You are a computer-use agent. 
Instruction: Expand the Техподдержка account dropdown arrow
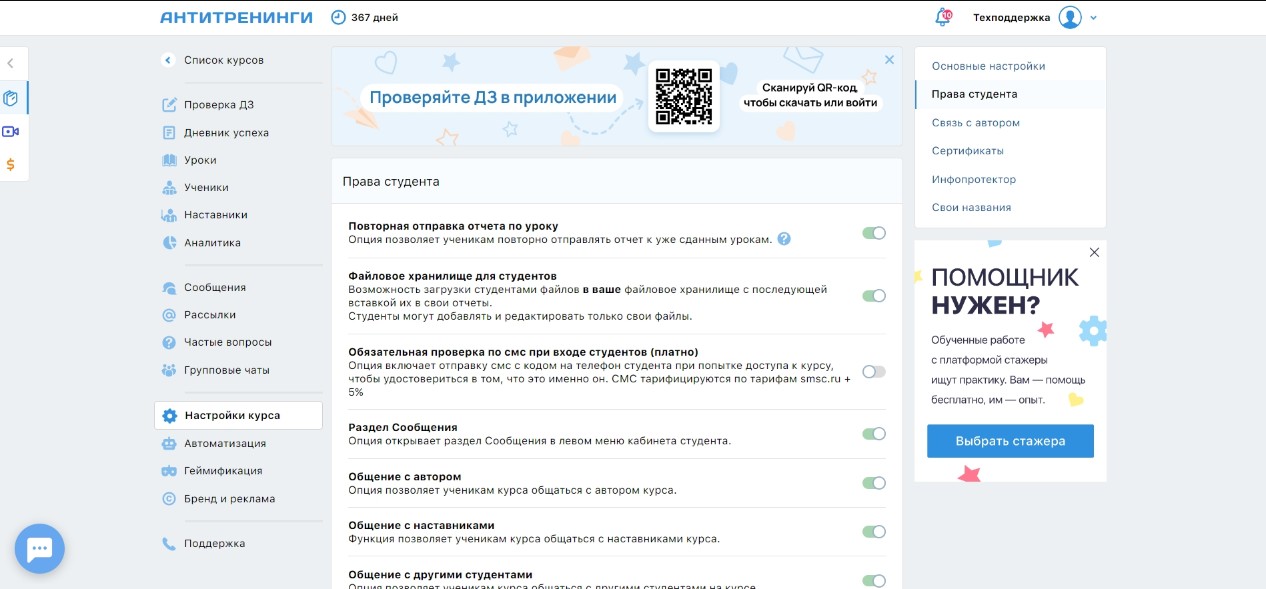point(1094,18)
